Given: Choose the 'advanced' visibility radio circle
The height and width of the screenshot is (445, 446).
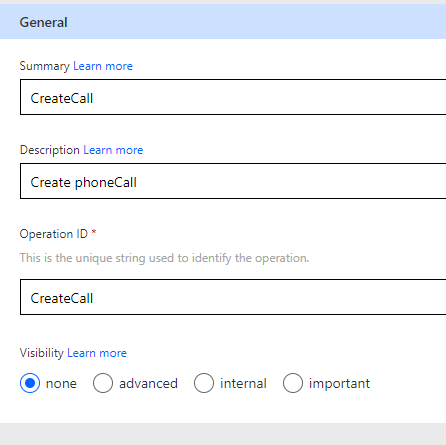Looking at the screenshot, I should tap(103, 383).
